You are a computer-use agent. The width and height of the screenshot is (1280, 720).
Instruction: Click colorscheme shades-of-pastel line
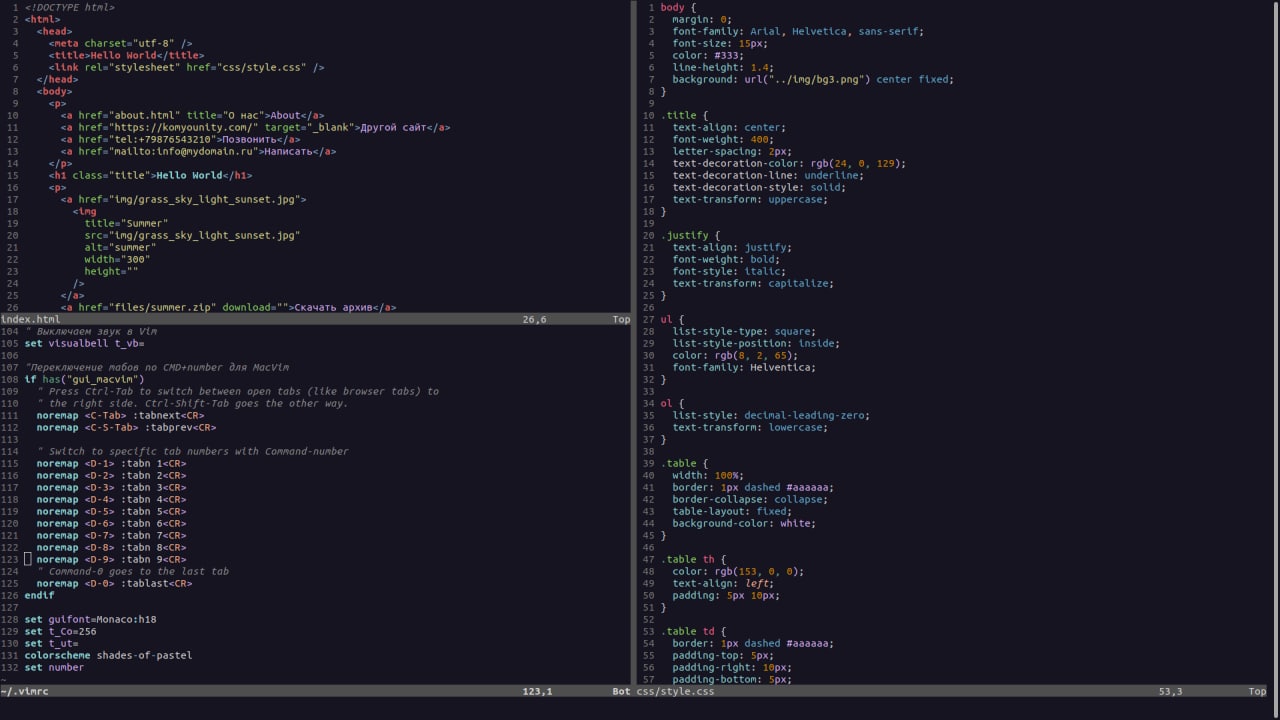[x=108, y=655]
